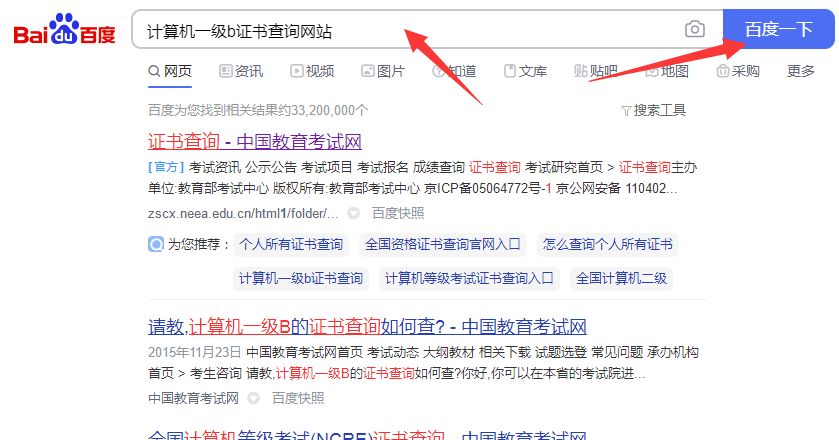Open the 知道 tab

pos(454,71)
